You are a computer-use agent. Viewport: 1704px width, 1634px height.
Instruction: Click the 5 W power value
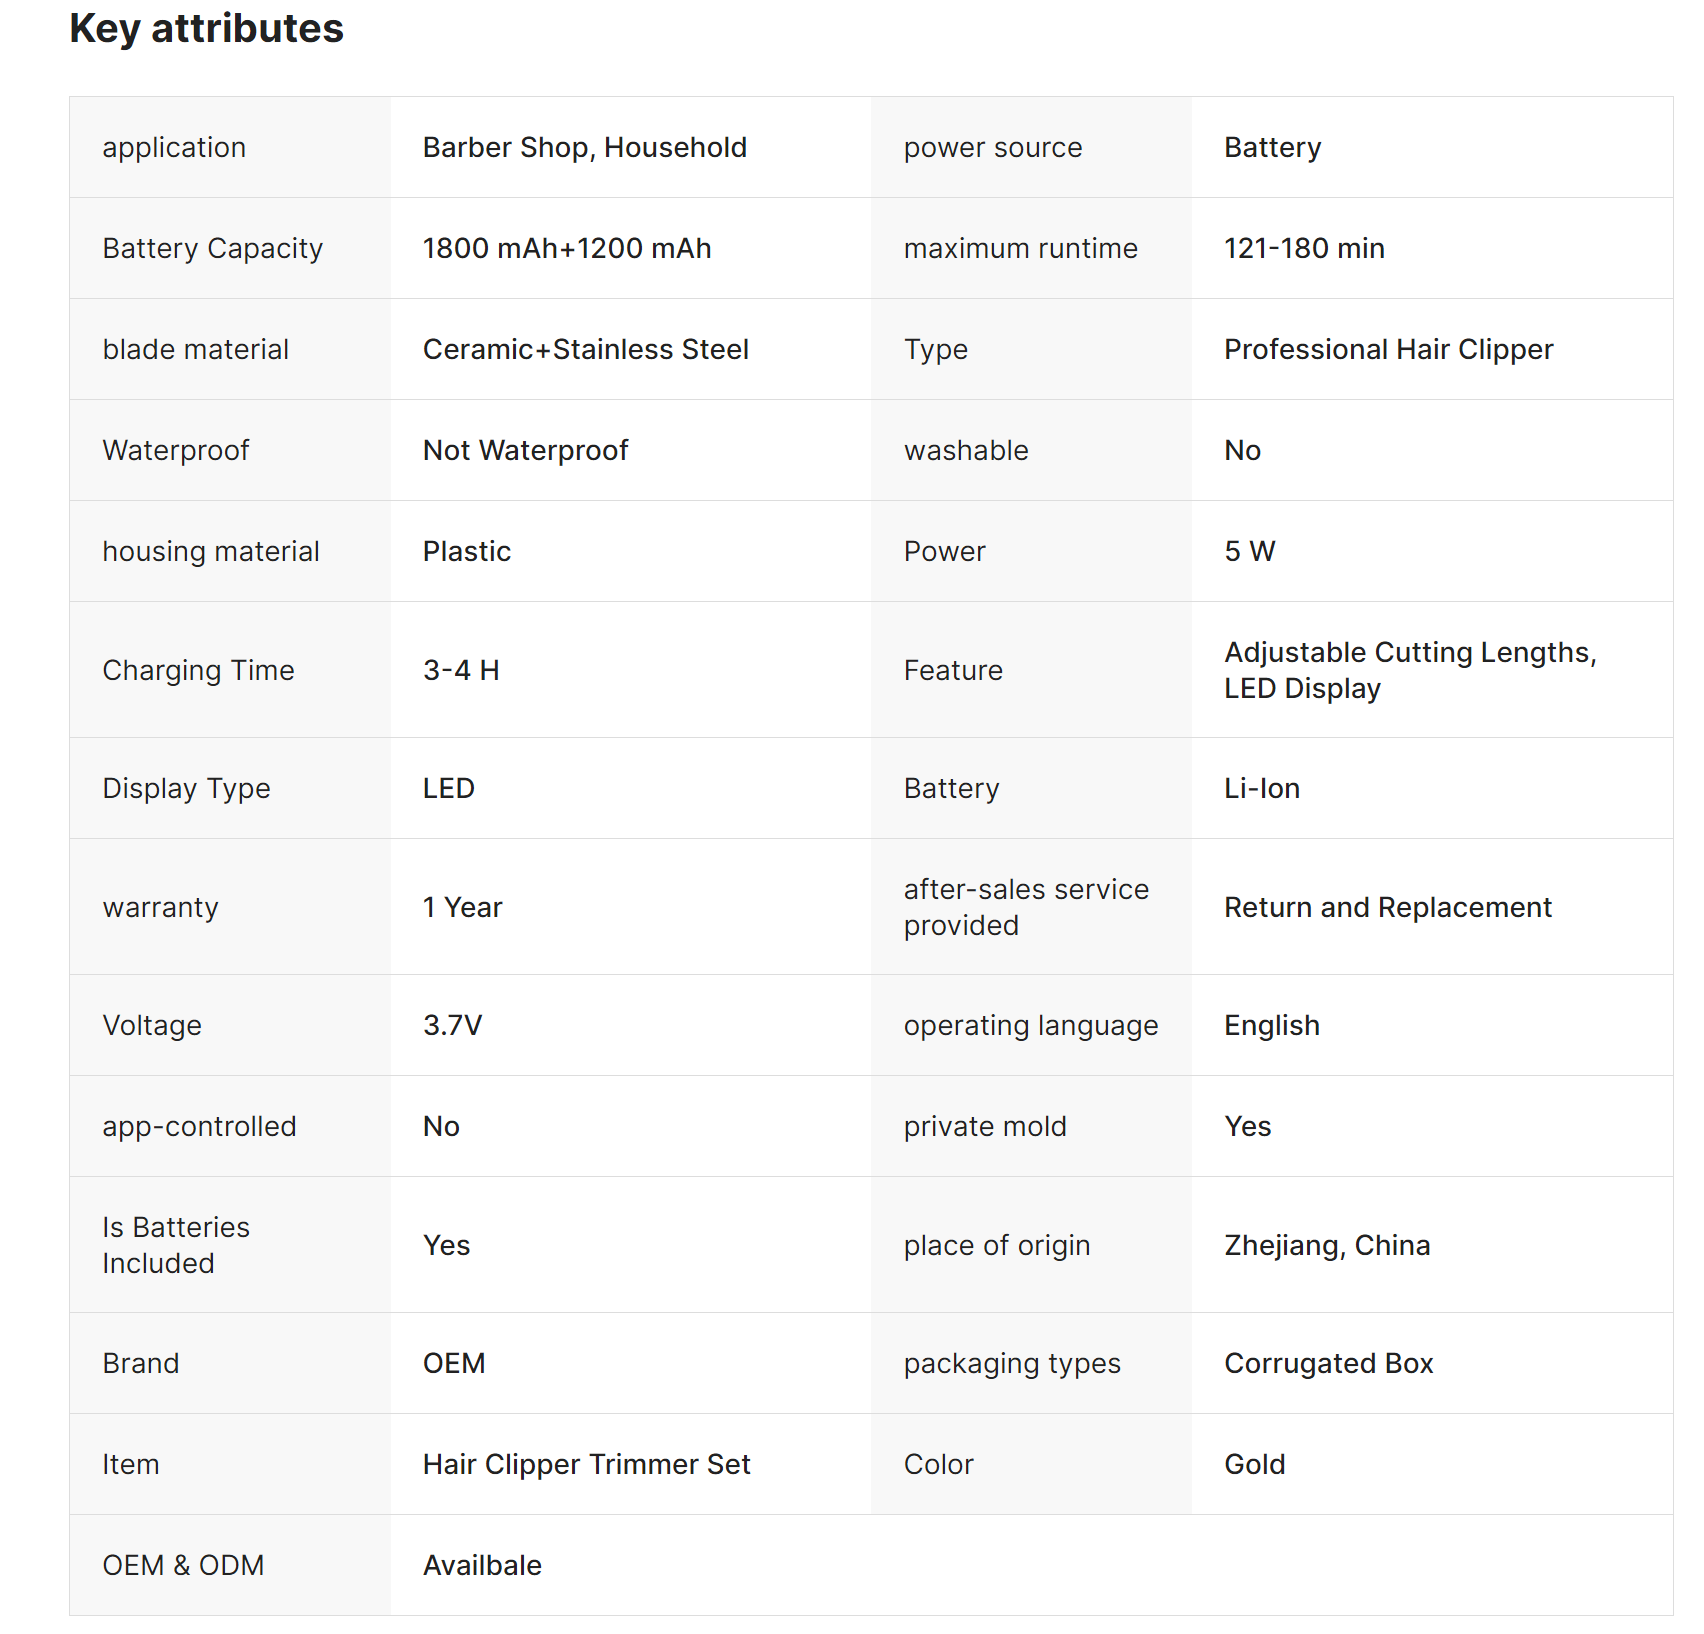1249,552
